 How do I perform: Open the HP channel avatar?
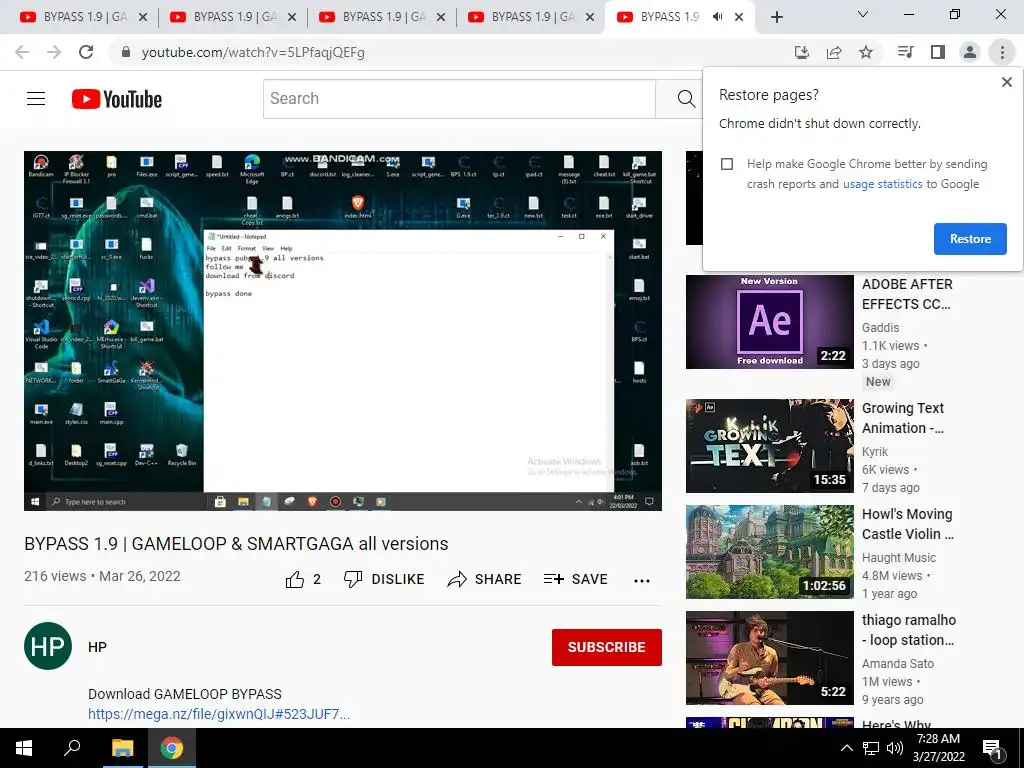pos(48,647)
